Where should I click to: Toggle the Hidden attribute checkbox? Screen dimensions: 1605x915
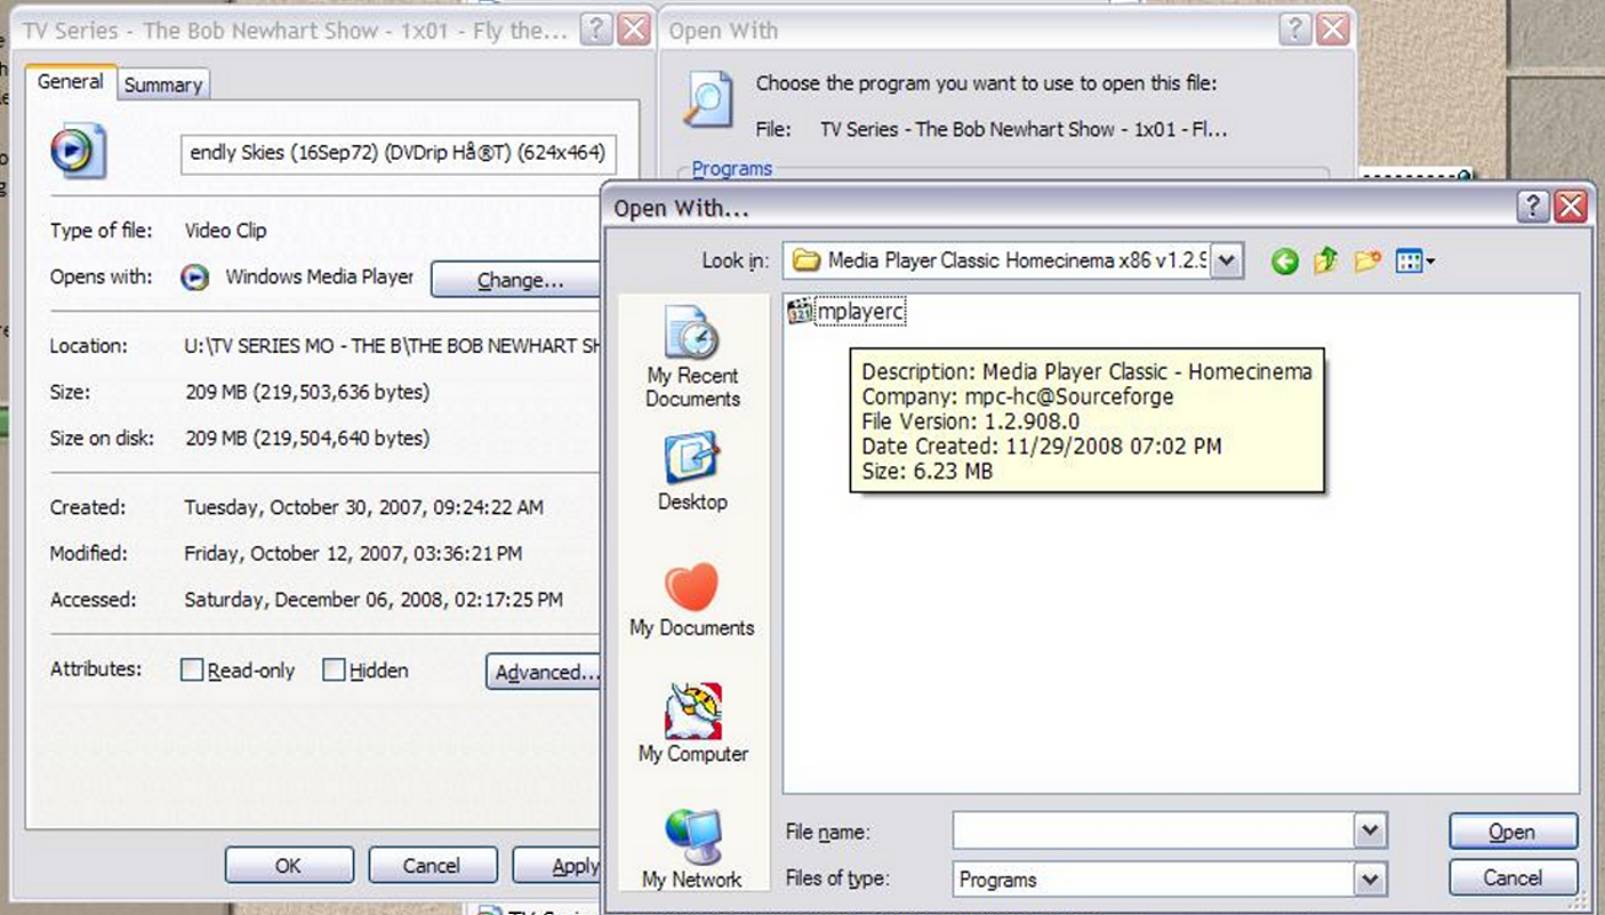tap(333, 670)
